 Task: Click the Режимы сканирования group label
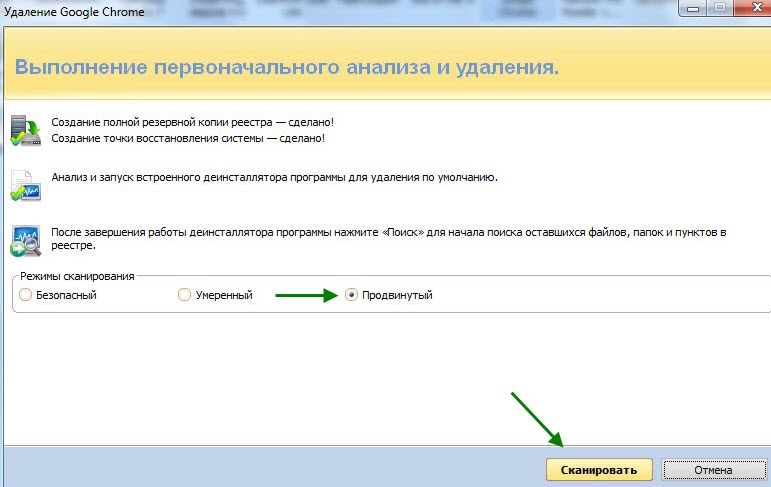tap(77, 276)
